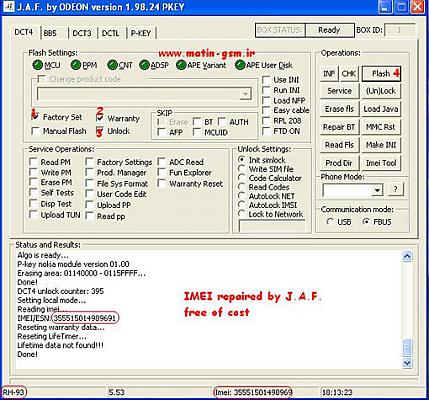Enable the Self Tests checkbox
Screen dimensions: 429x400
click(33, 193)
